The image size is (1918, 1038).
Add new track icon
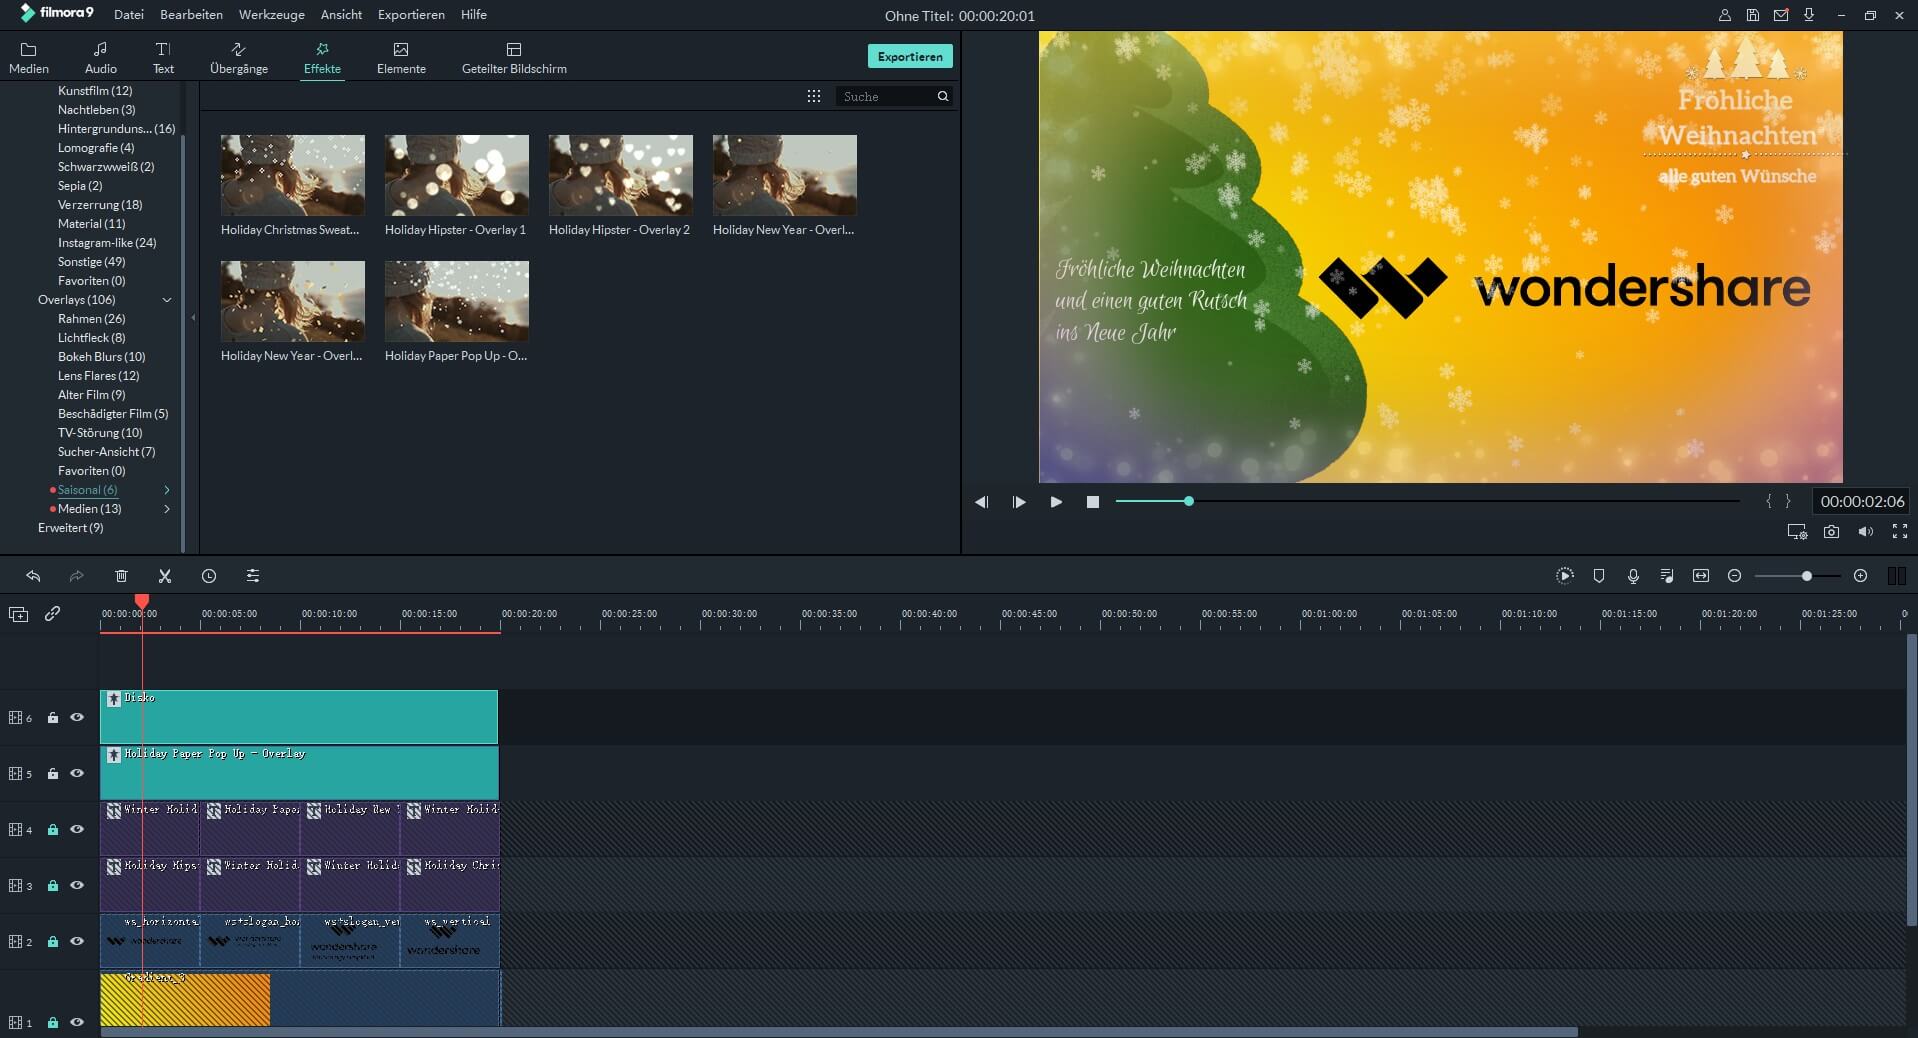click(18, 614)
